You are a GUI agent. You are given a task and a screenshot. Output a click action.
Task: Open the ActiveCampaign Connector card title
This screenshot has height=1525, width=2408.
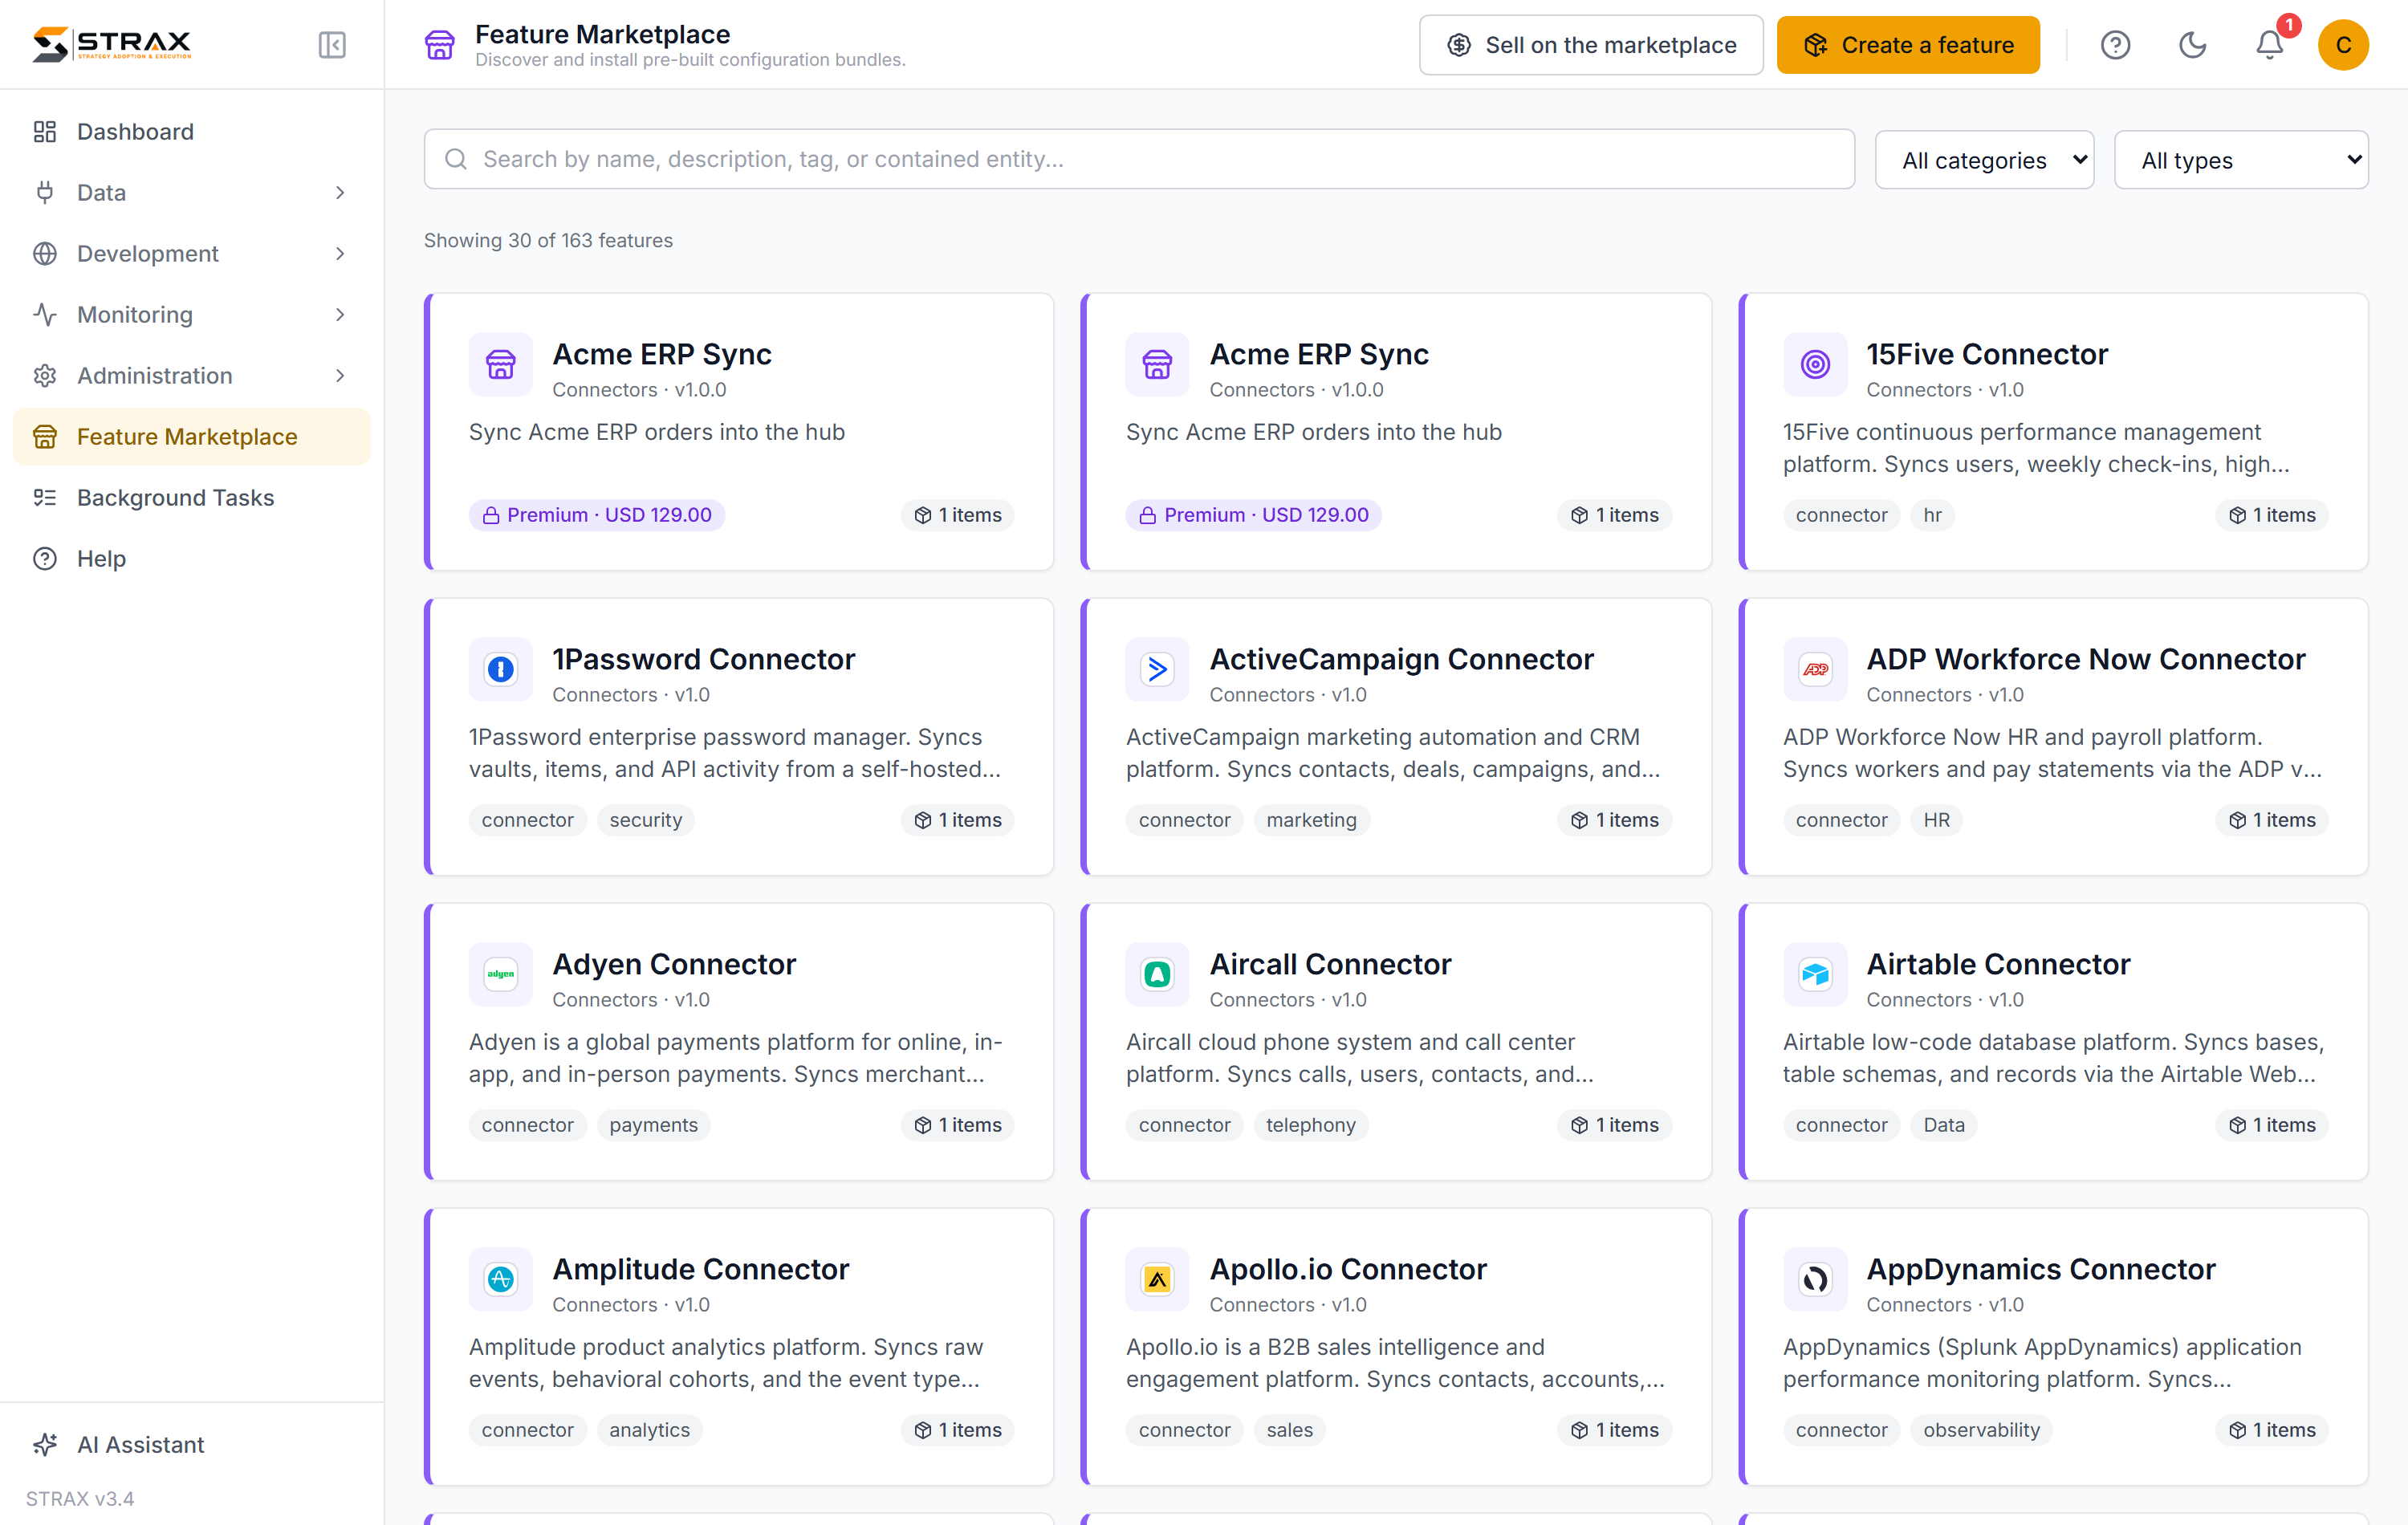pyautogui.click(x=1401, y=659)
